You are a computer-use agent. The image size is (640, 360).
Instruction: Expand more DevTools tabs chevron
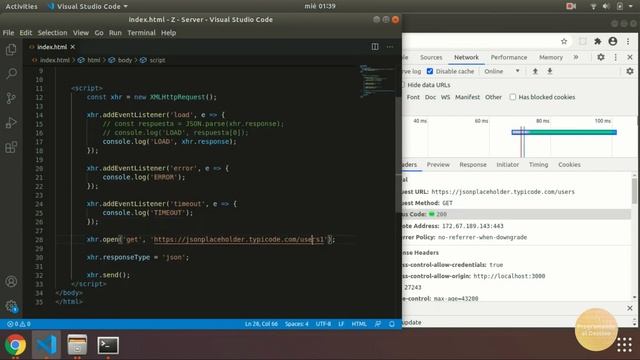click(x=576, y=57)
